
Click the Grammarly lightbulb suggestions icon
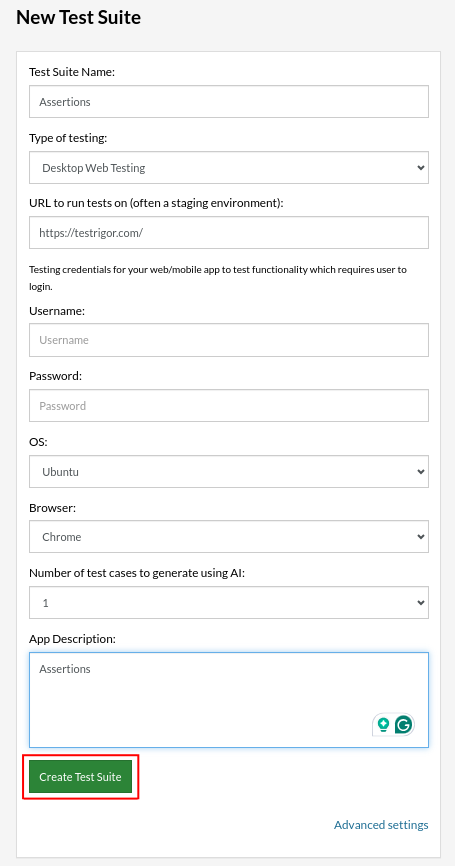click(x=383, y=724)
